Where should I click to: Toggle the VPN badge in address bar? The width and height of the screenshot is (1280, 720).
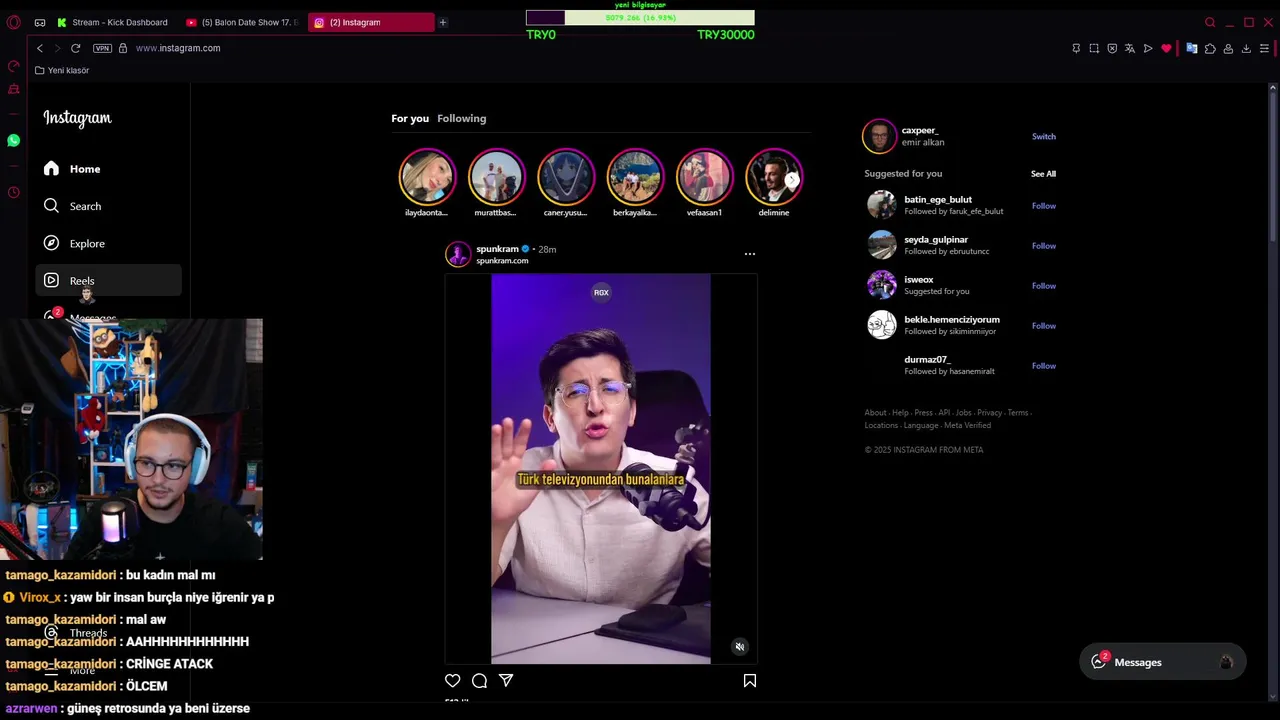pyautogui.click(x=102, y=48)
